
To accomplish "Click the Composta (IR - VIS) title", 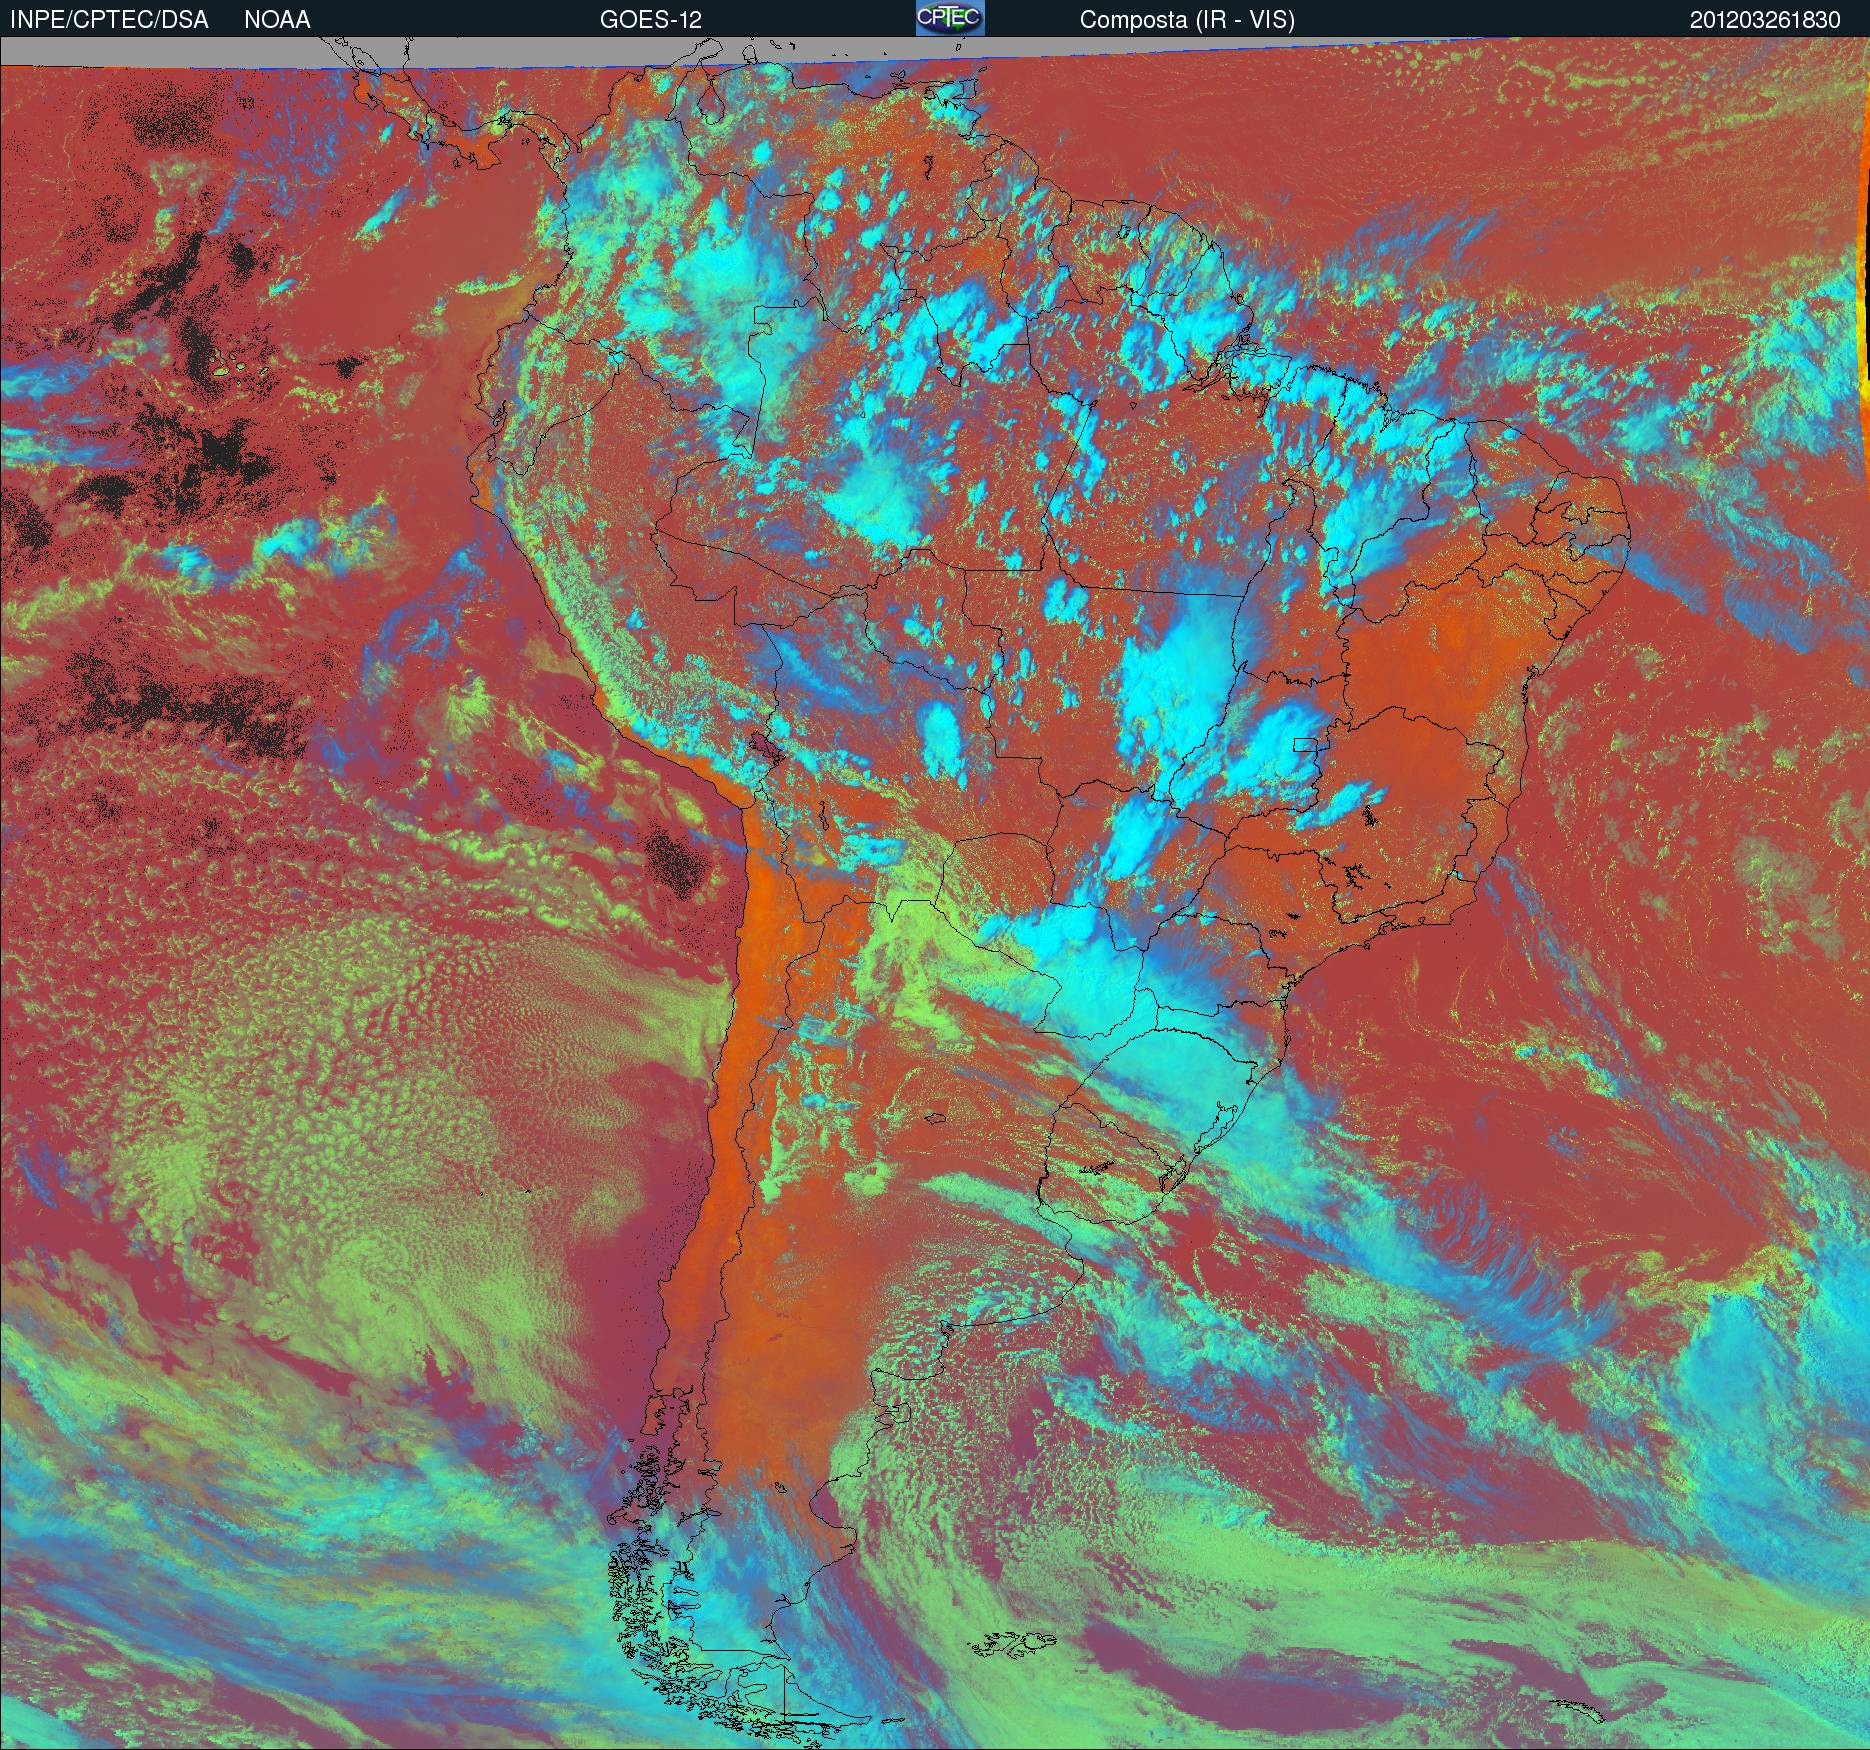I will [x=1186, y=20].
